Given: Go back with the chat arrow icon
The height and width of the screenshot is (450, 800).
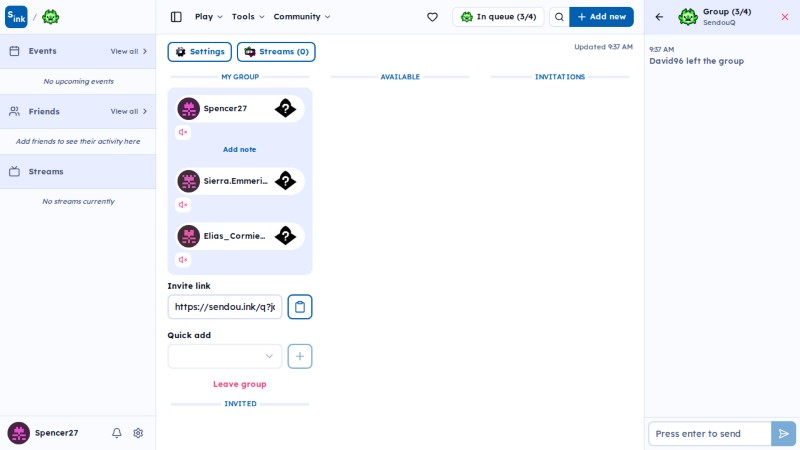Looking at the screenshot, I should coord(659,17).
